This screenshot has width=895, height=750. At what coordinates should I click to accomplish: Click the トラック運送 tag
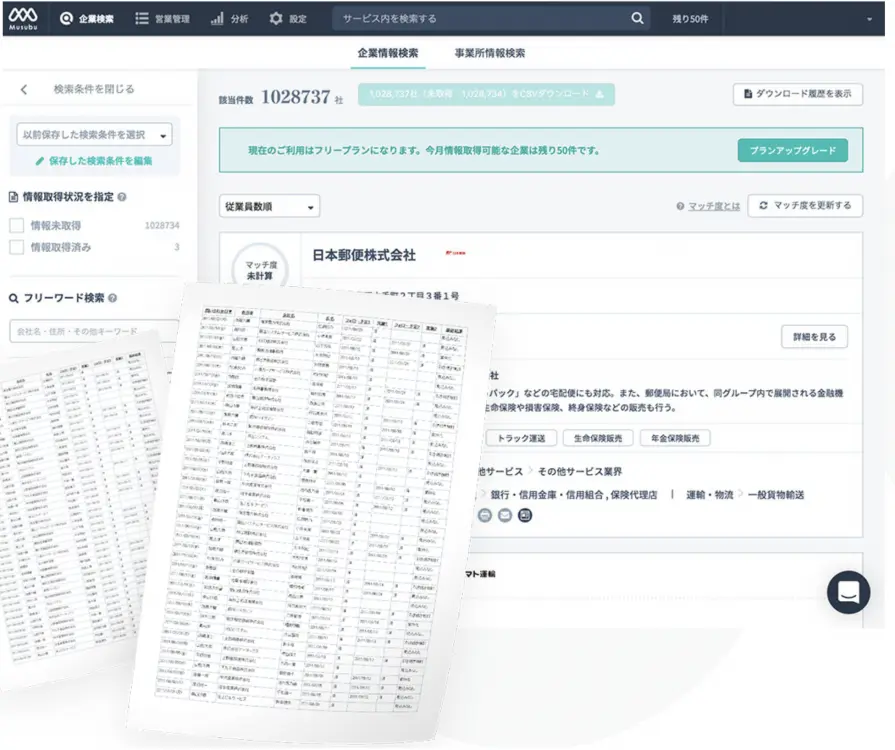521,438
